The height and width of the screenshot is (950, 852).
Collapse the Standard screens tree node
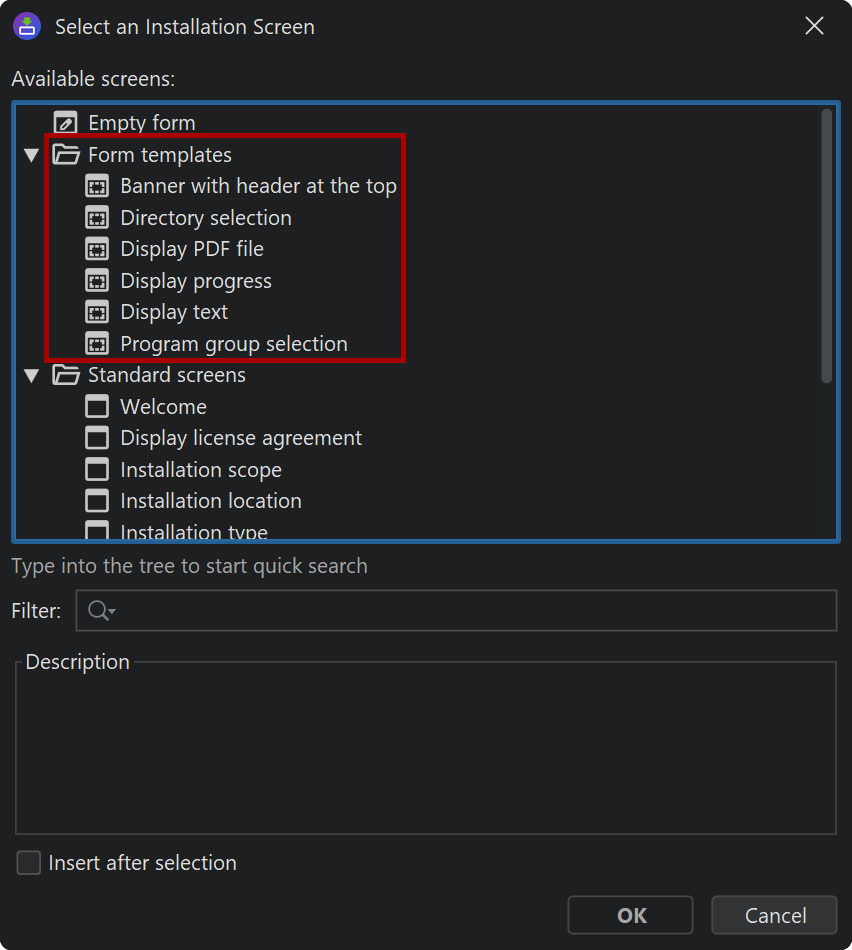click(x=32, y=376)
